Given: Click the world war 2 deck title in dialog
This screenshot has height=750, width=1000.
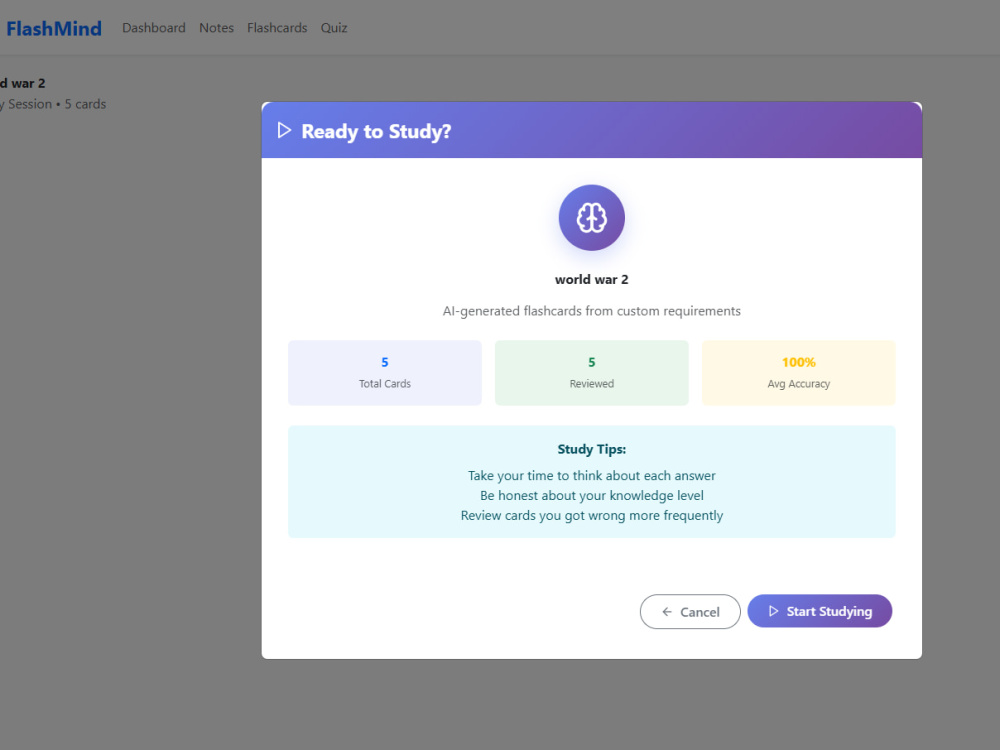Looking at the screenshot, I should tap(592, 279).
